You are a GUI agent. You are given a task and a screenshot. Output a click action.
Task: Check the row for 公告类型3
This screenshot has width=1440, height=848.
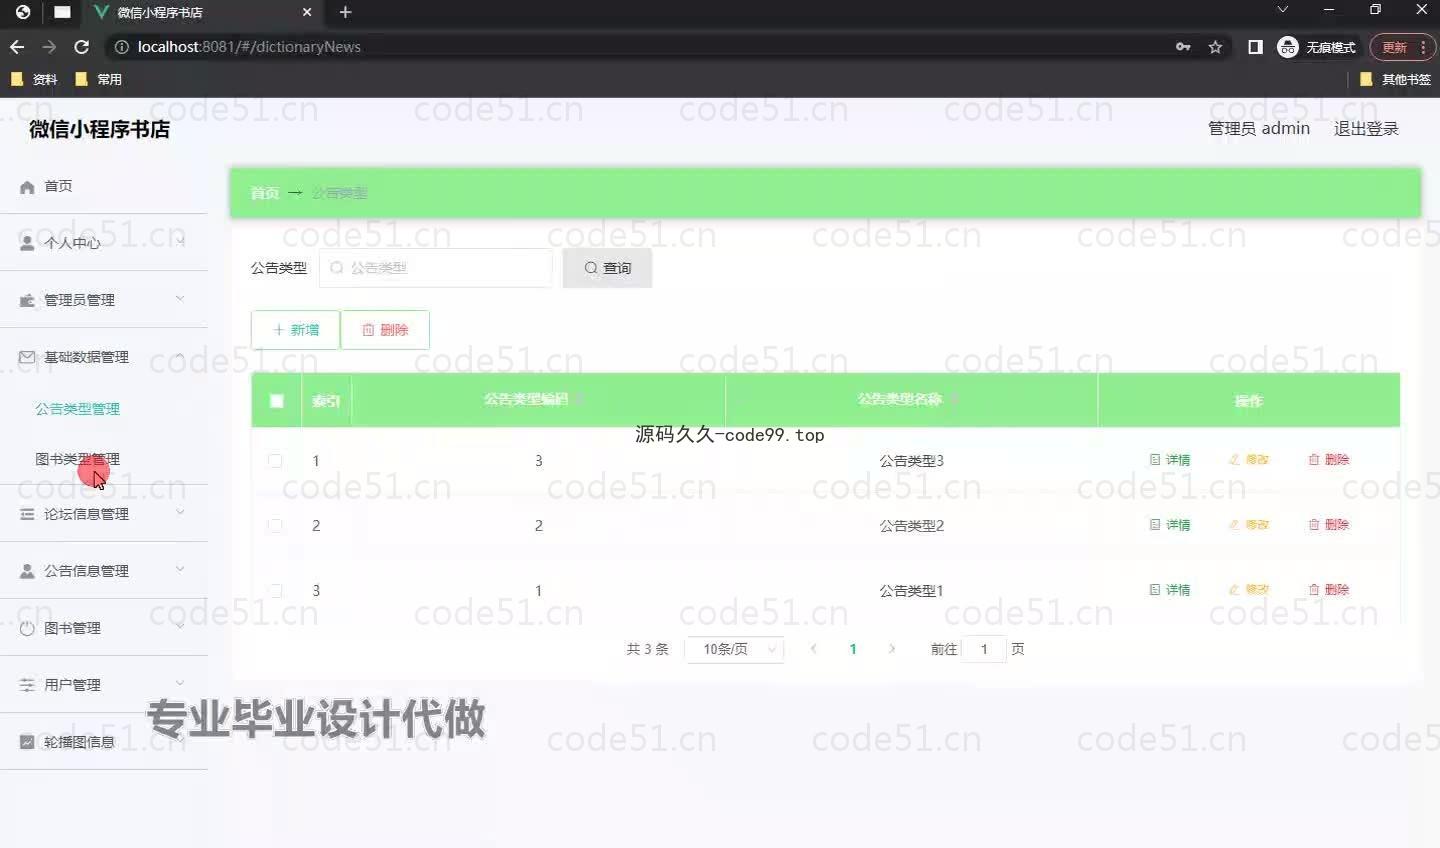[275, 461]
